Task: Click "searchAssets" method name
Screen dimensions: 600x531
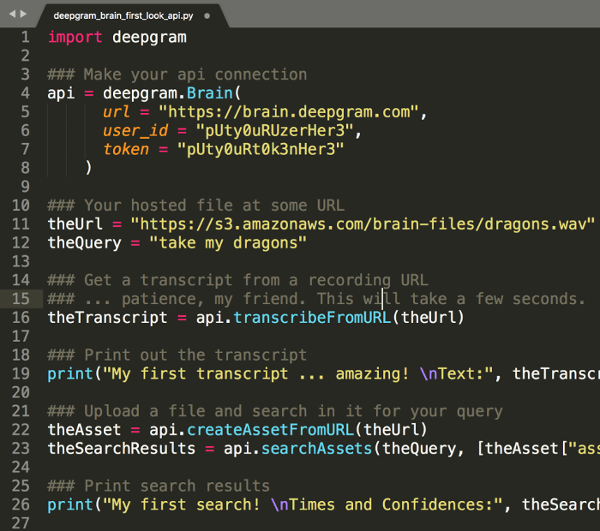Action: coord(316,449)
